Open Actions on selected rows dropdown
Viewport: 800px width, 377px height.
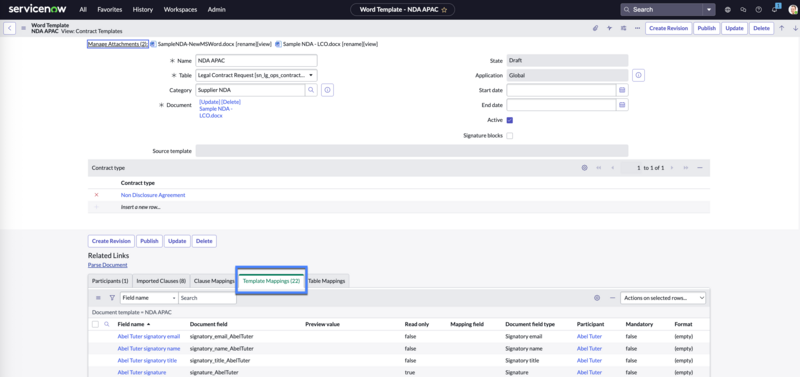(663, 298)
